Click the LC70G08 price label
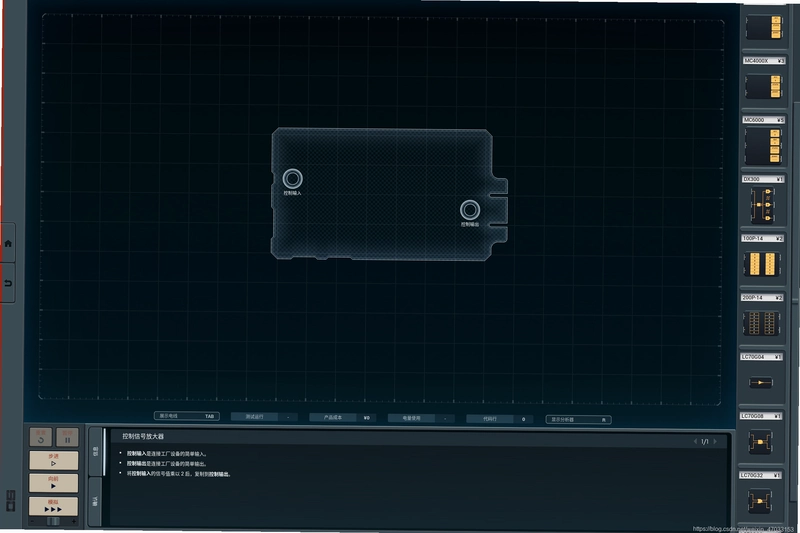800x533 pixels. (x=761, y=416)
